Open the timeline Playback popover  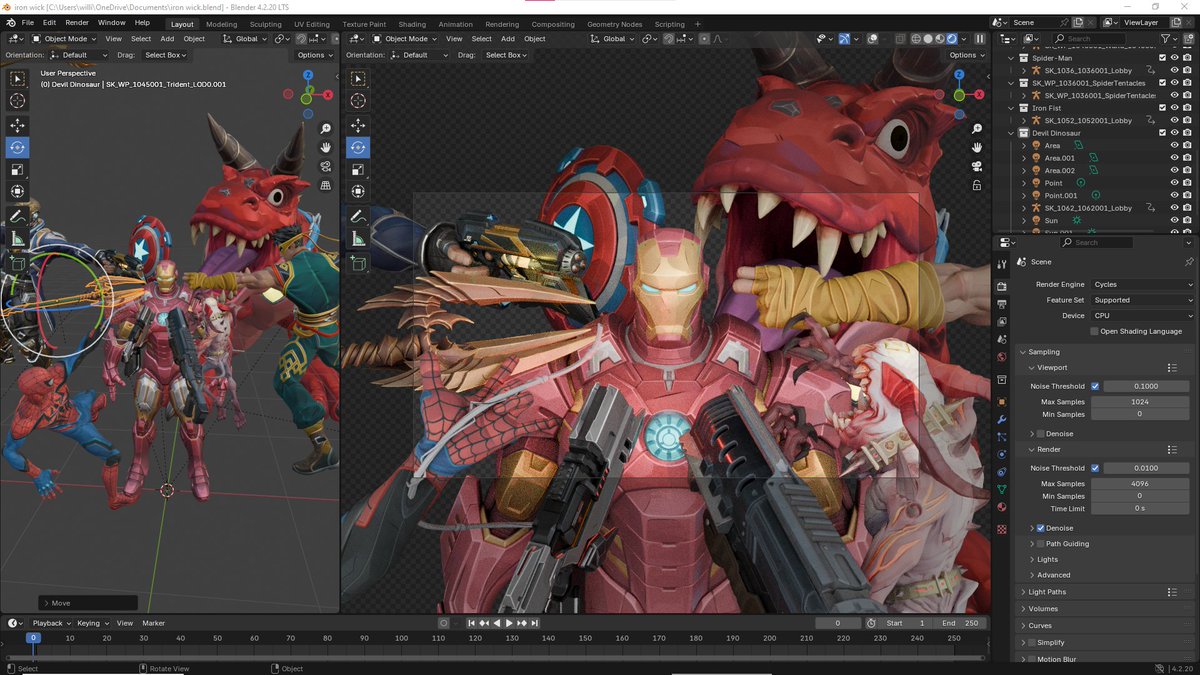point(50,623)
